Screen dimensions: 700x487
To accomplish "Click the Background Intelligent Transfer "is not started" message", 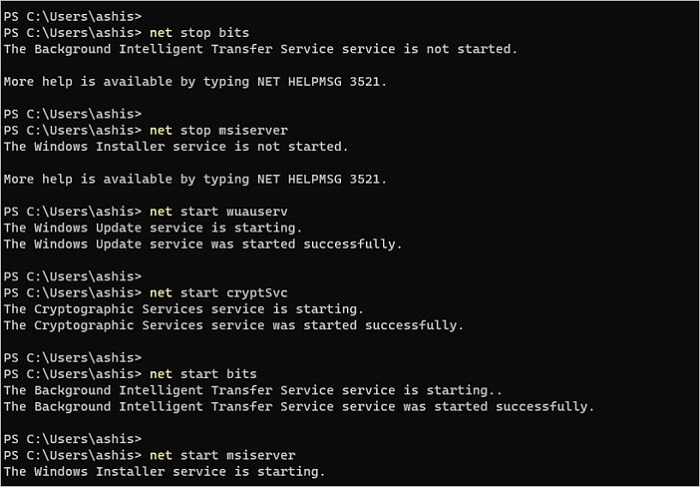I will pyautogui.click(x=261, y=49).
